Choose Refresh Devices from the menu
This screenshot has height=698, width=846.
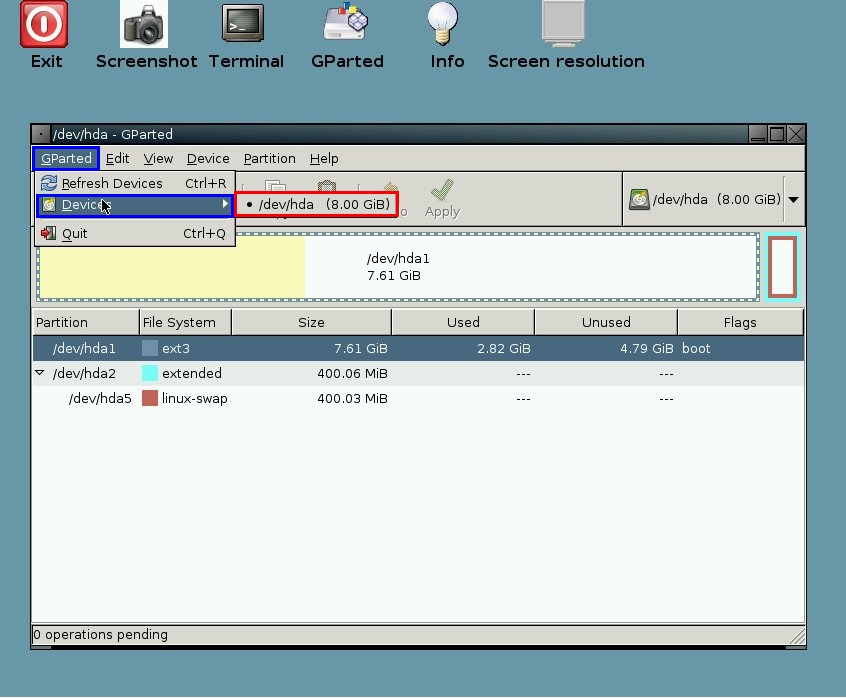(x=134, y=183)
